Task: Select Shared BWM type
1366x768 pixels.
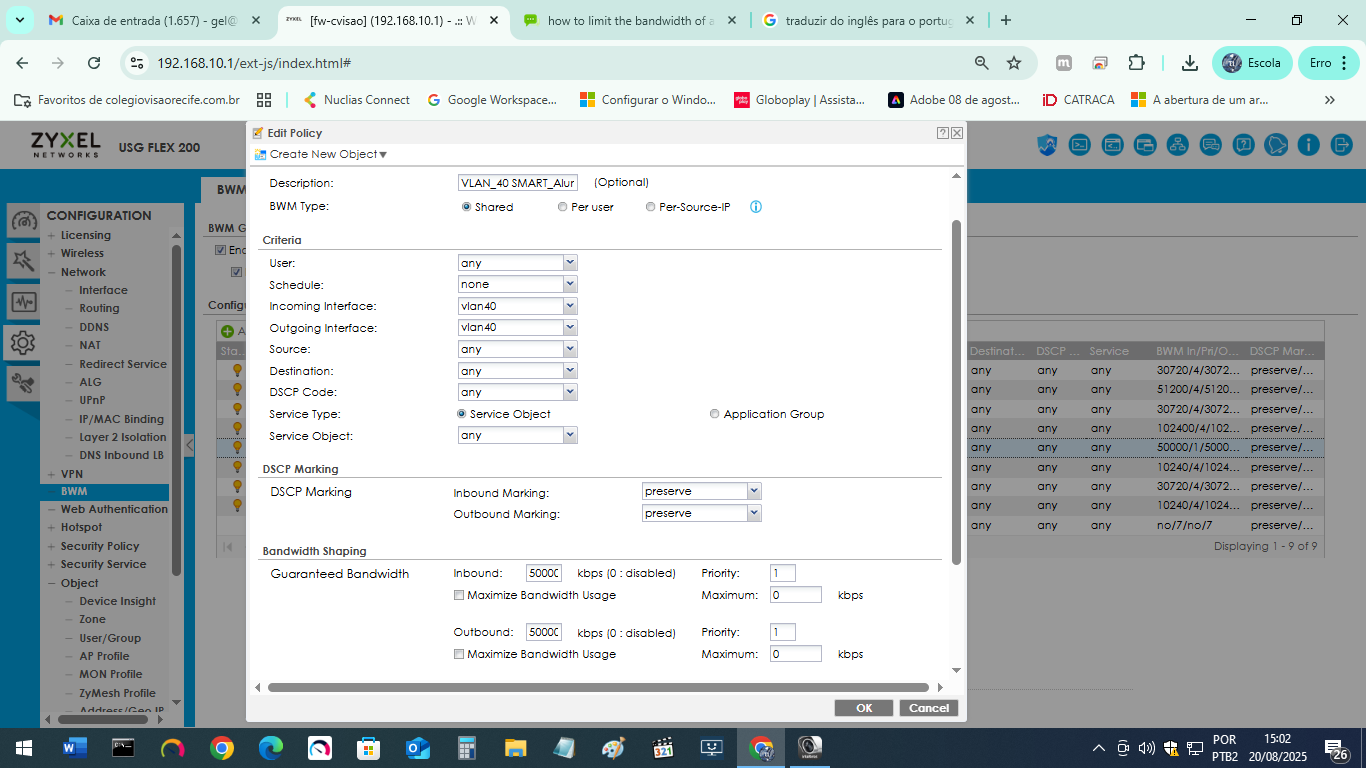Action: coord(466,207)
